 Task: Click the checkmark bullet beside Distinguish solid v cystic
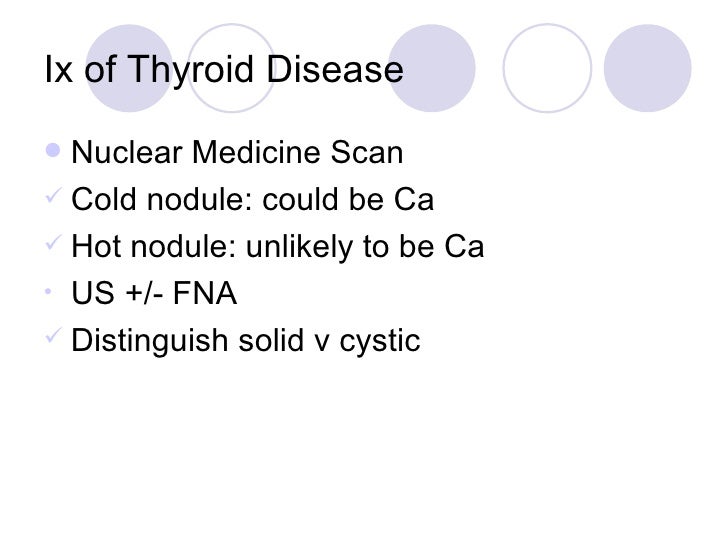pos(53,335)
